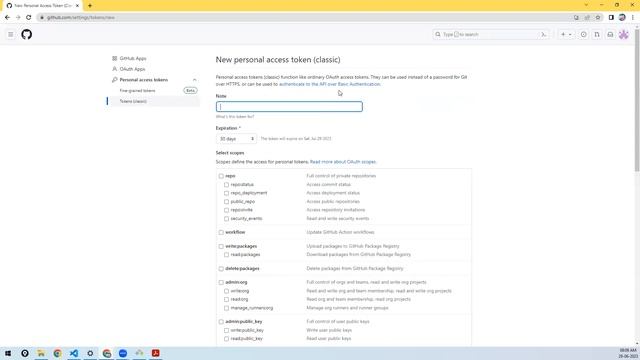Check the write:public_key scope
640x360 pixels.
click(227, 330)
